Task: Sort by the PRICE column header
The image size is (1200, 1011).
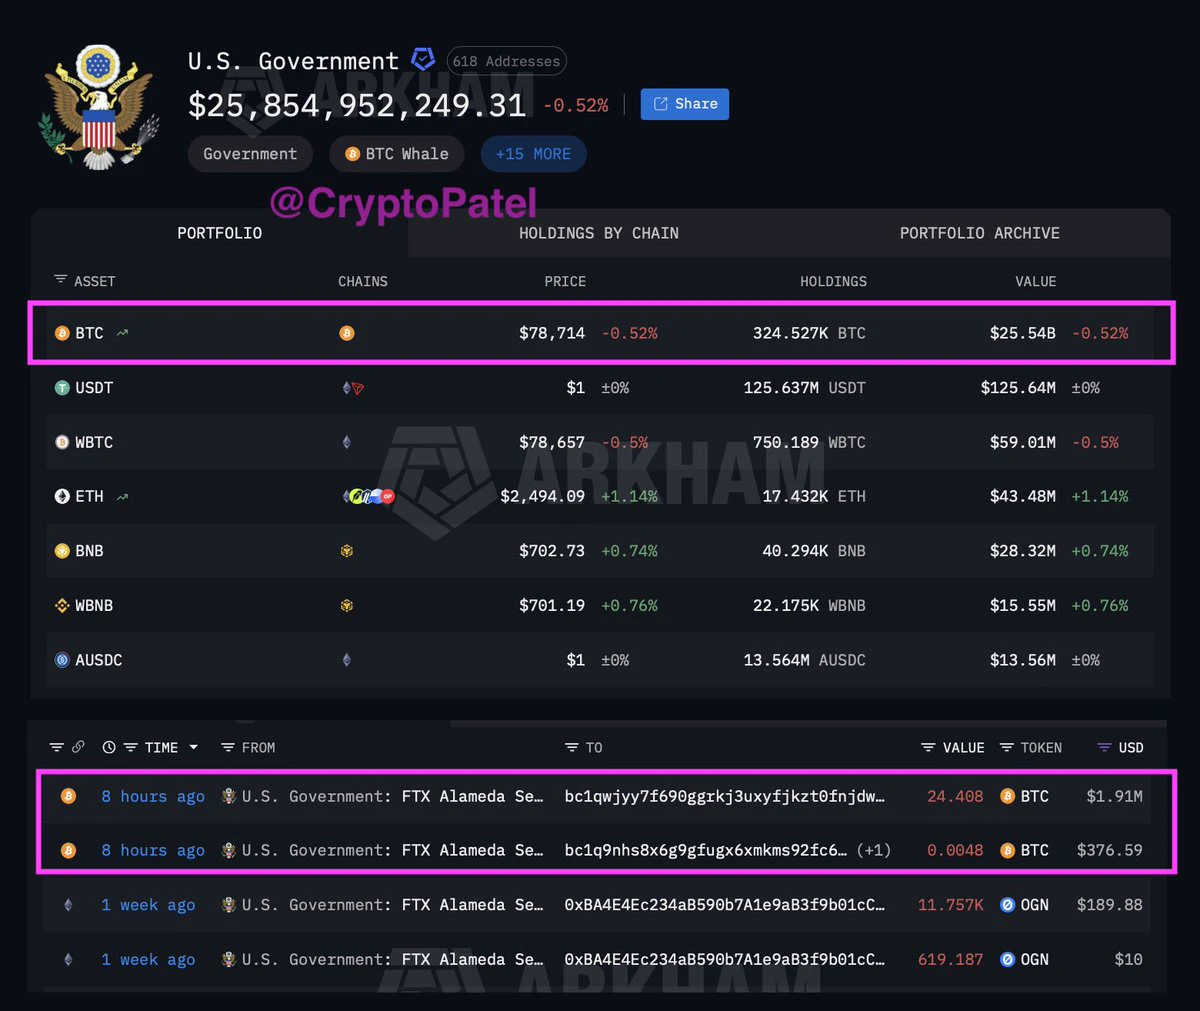Action: 565,281
